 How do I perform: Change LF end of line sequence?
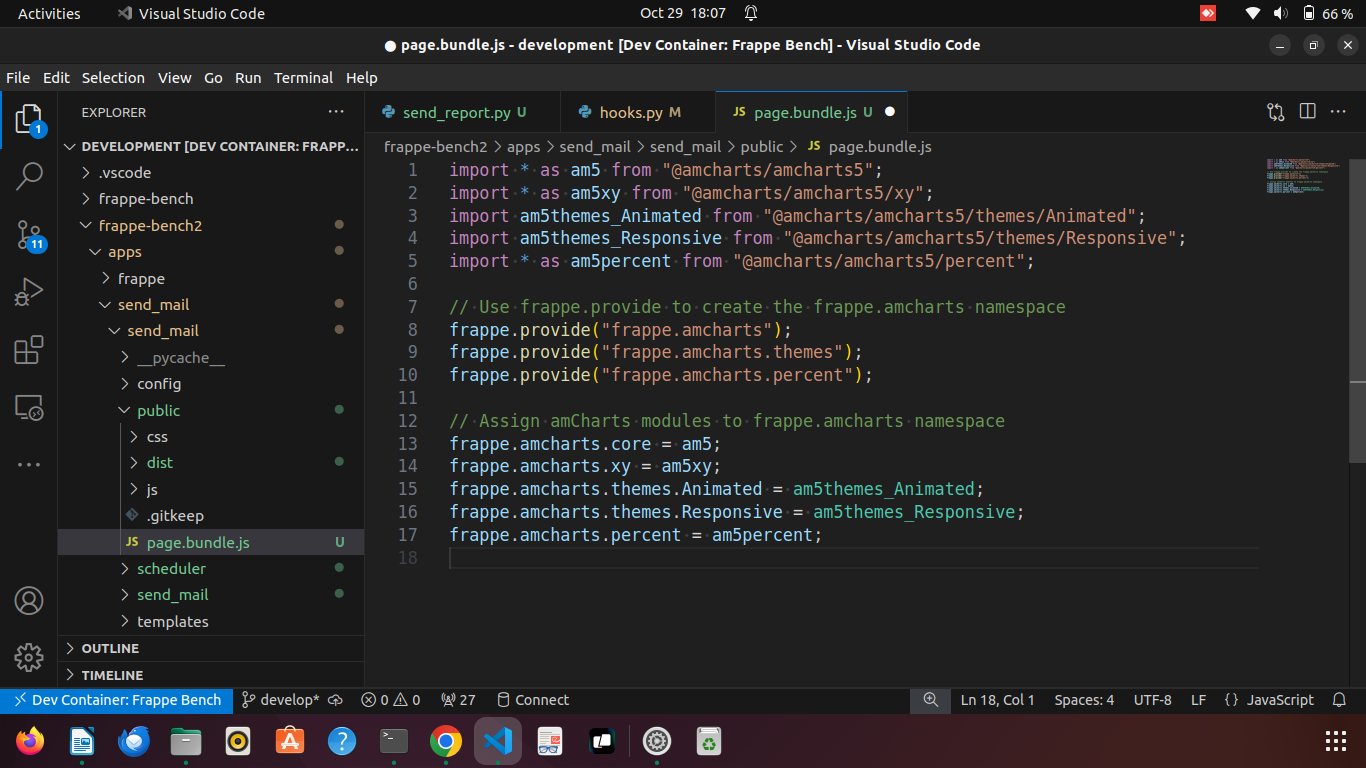[x=1198, y=700]
